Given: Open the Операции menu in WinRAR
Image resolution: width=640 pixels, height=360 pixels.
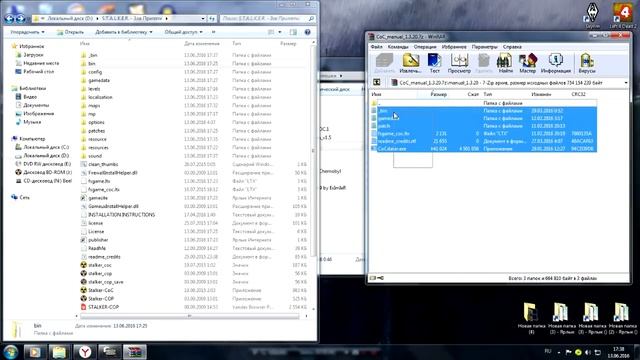Looking at the screenshot, I should 425,47.
